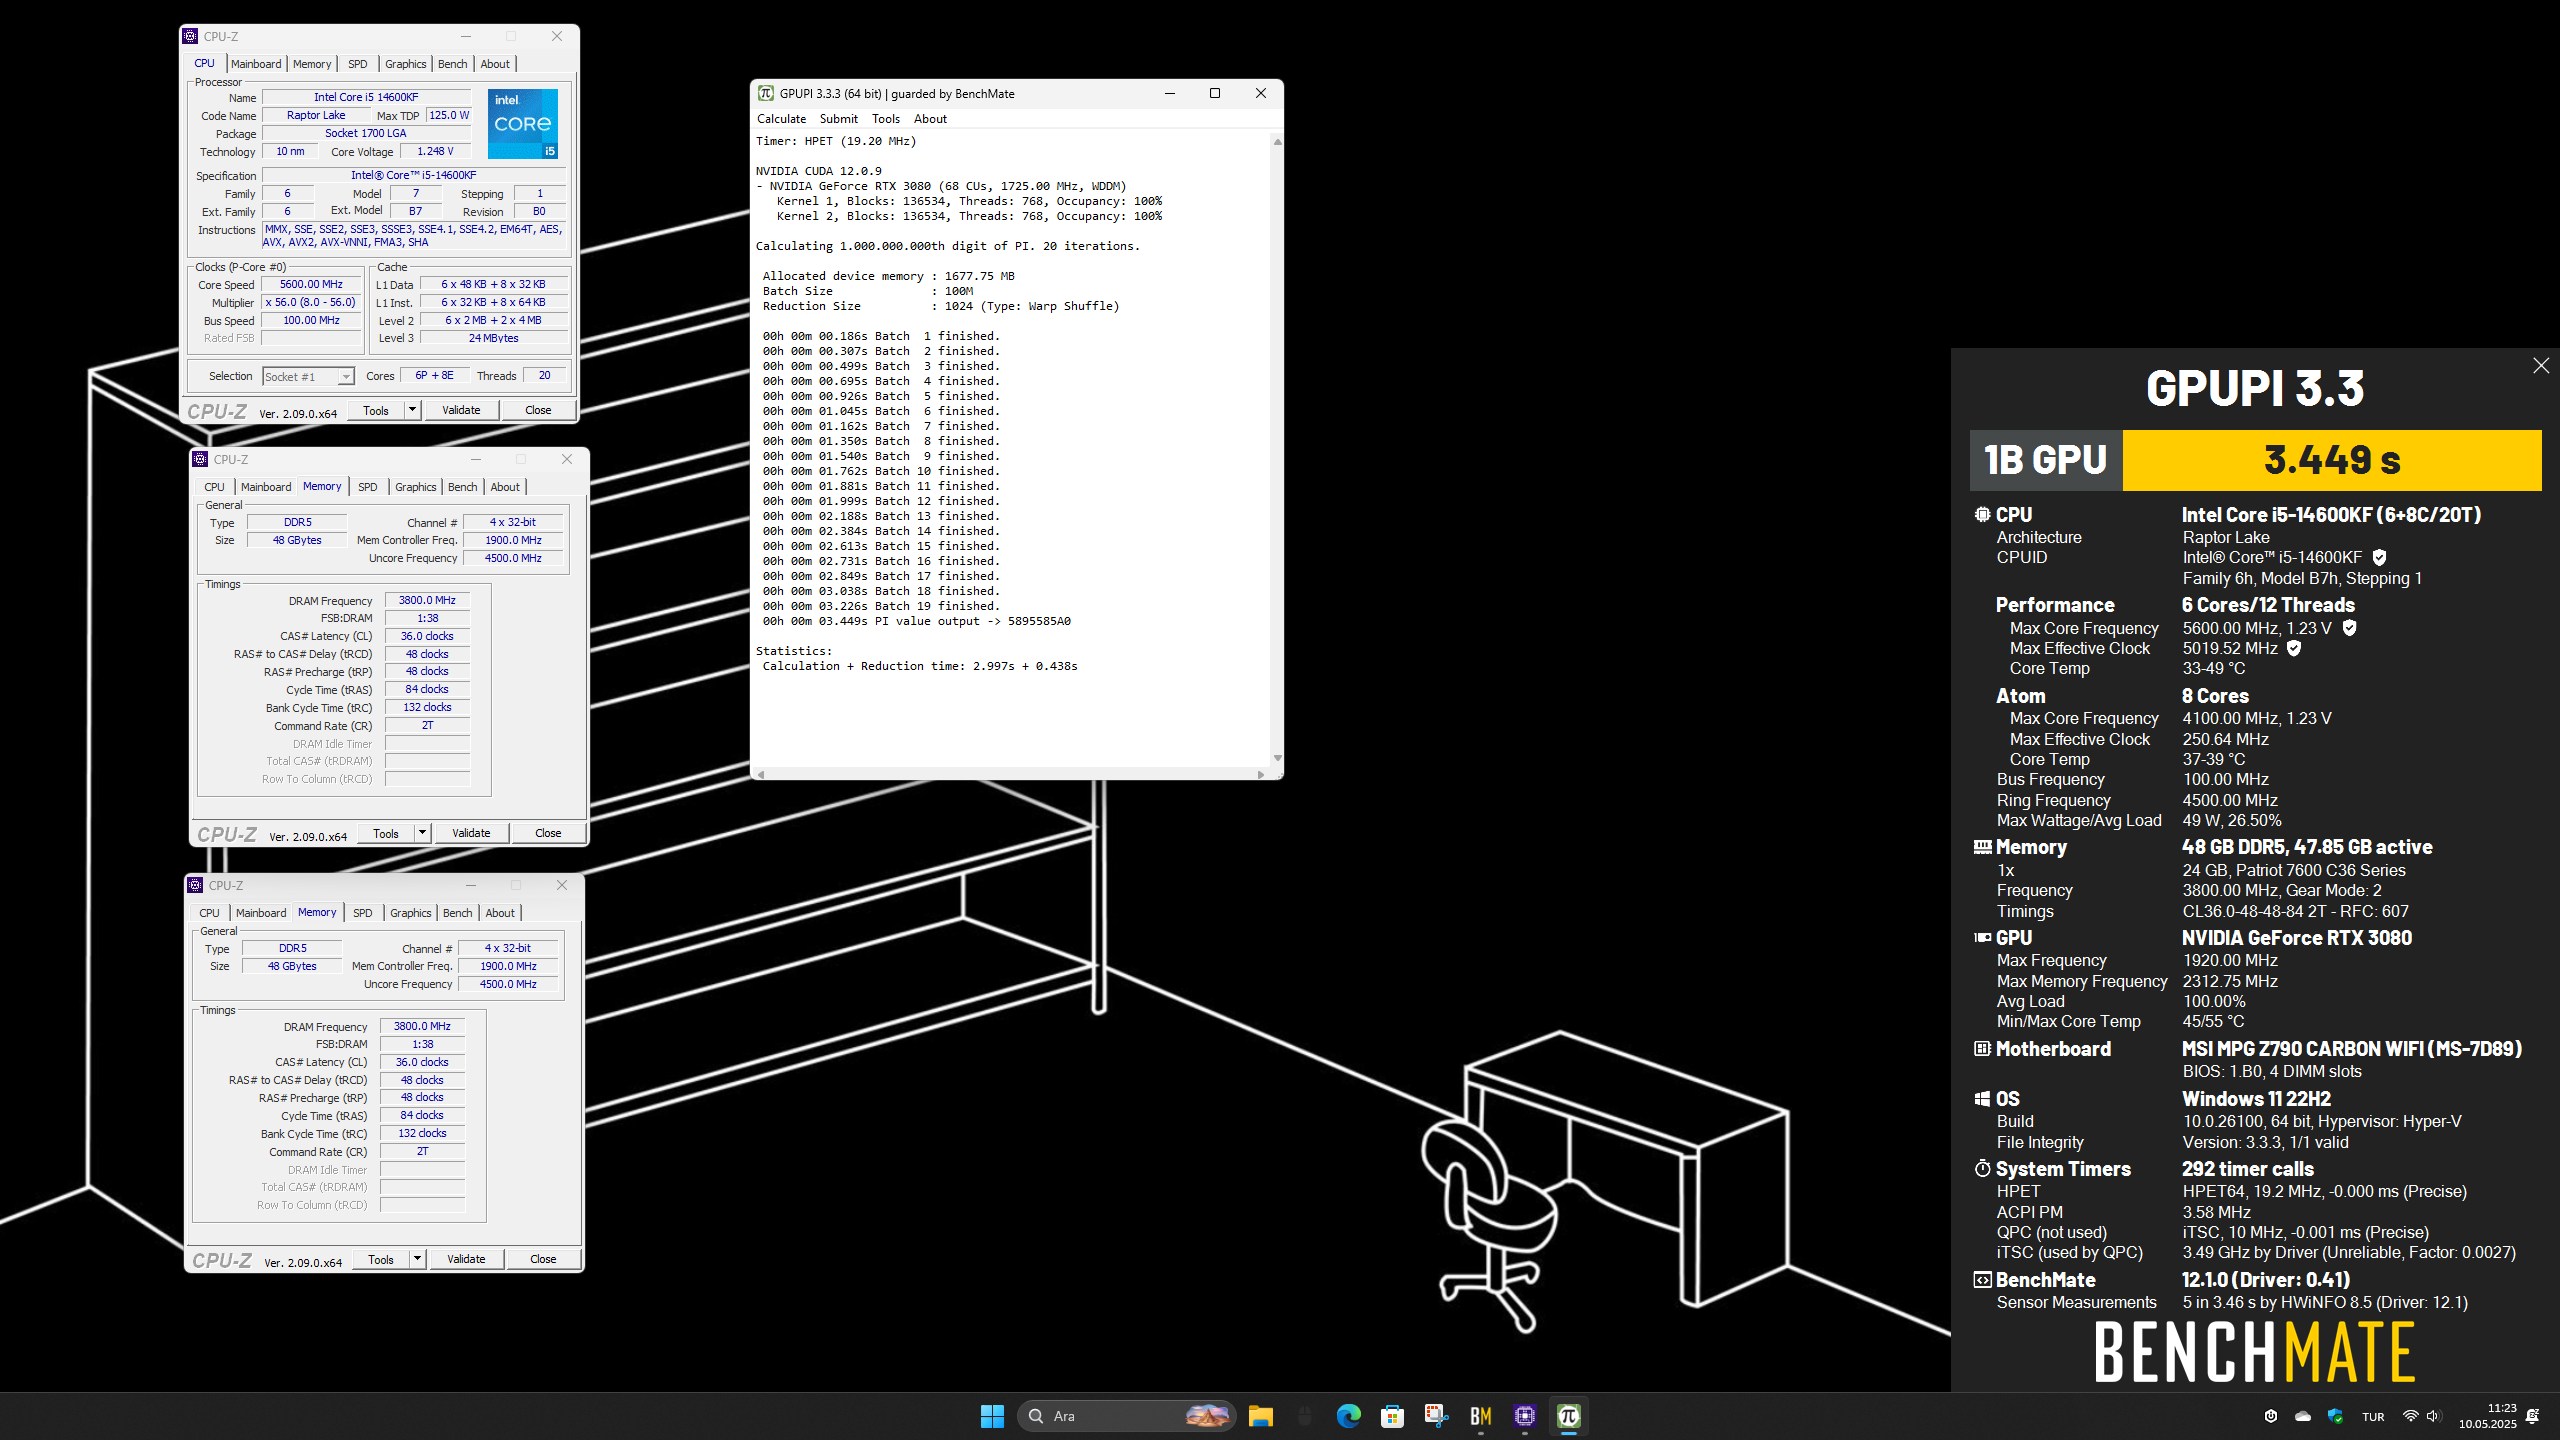Open CPU-Z taskbar icon
Image resolution: width=2560 pixels, height=1440 pixels.
click(1524, 1416)
